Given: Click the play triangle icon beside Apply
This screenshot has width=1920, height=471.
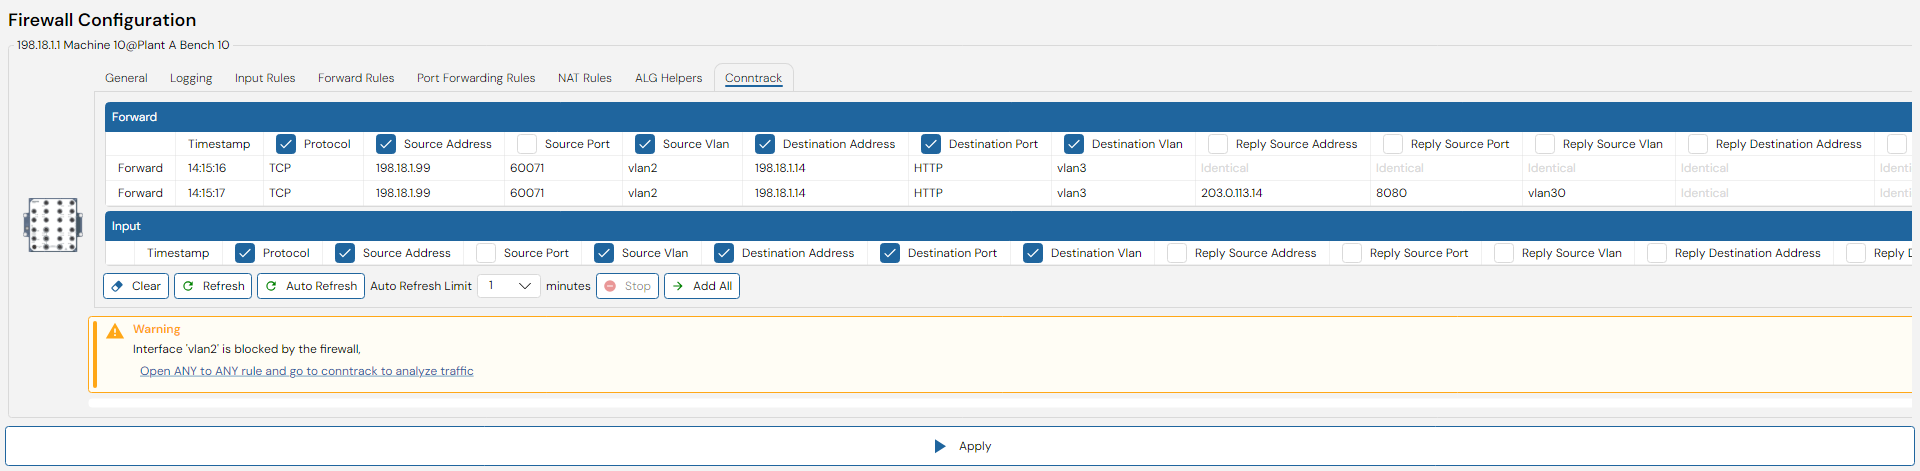Looking at the screenshot, I should [940, 446].
